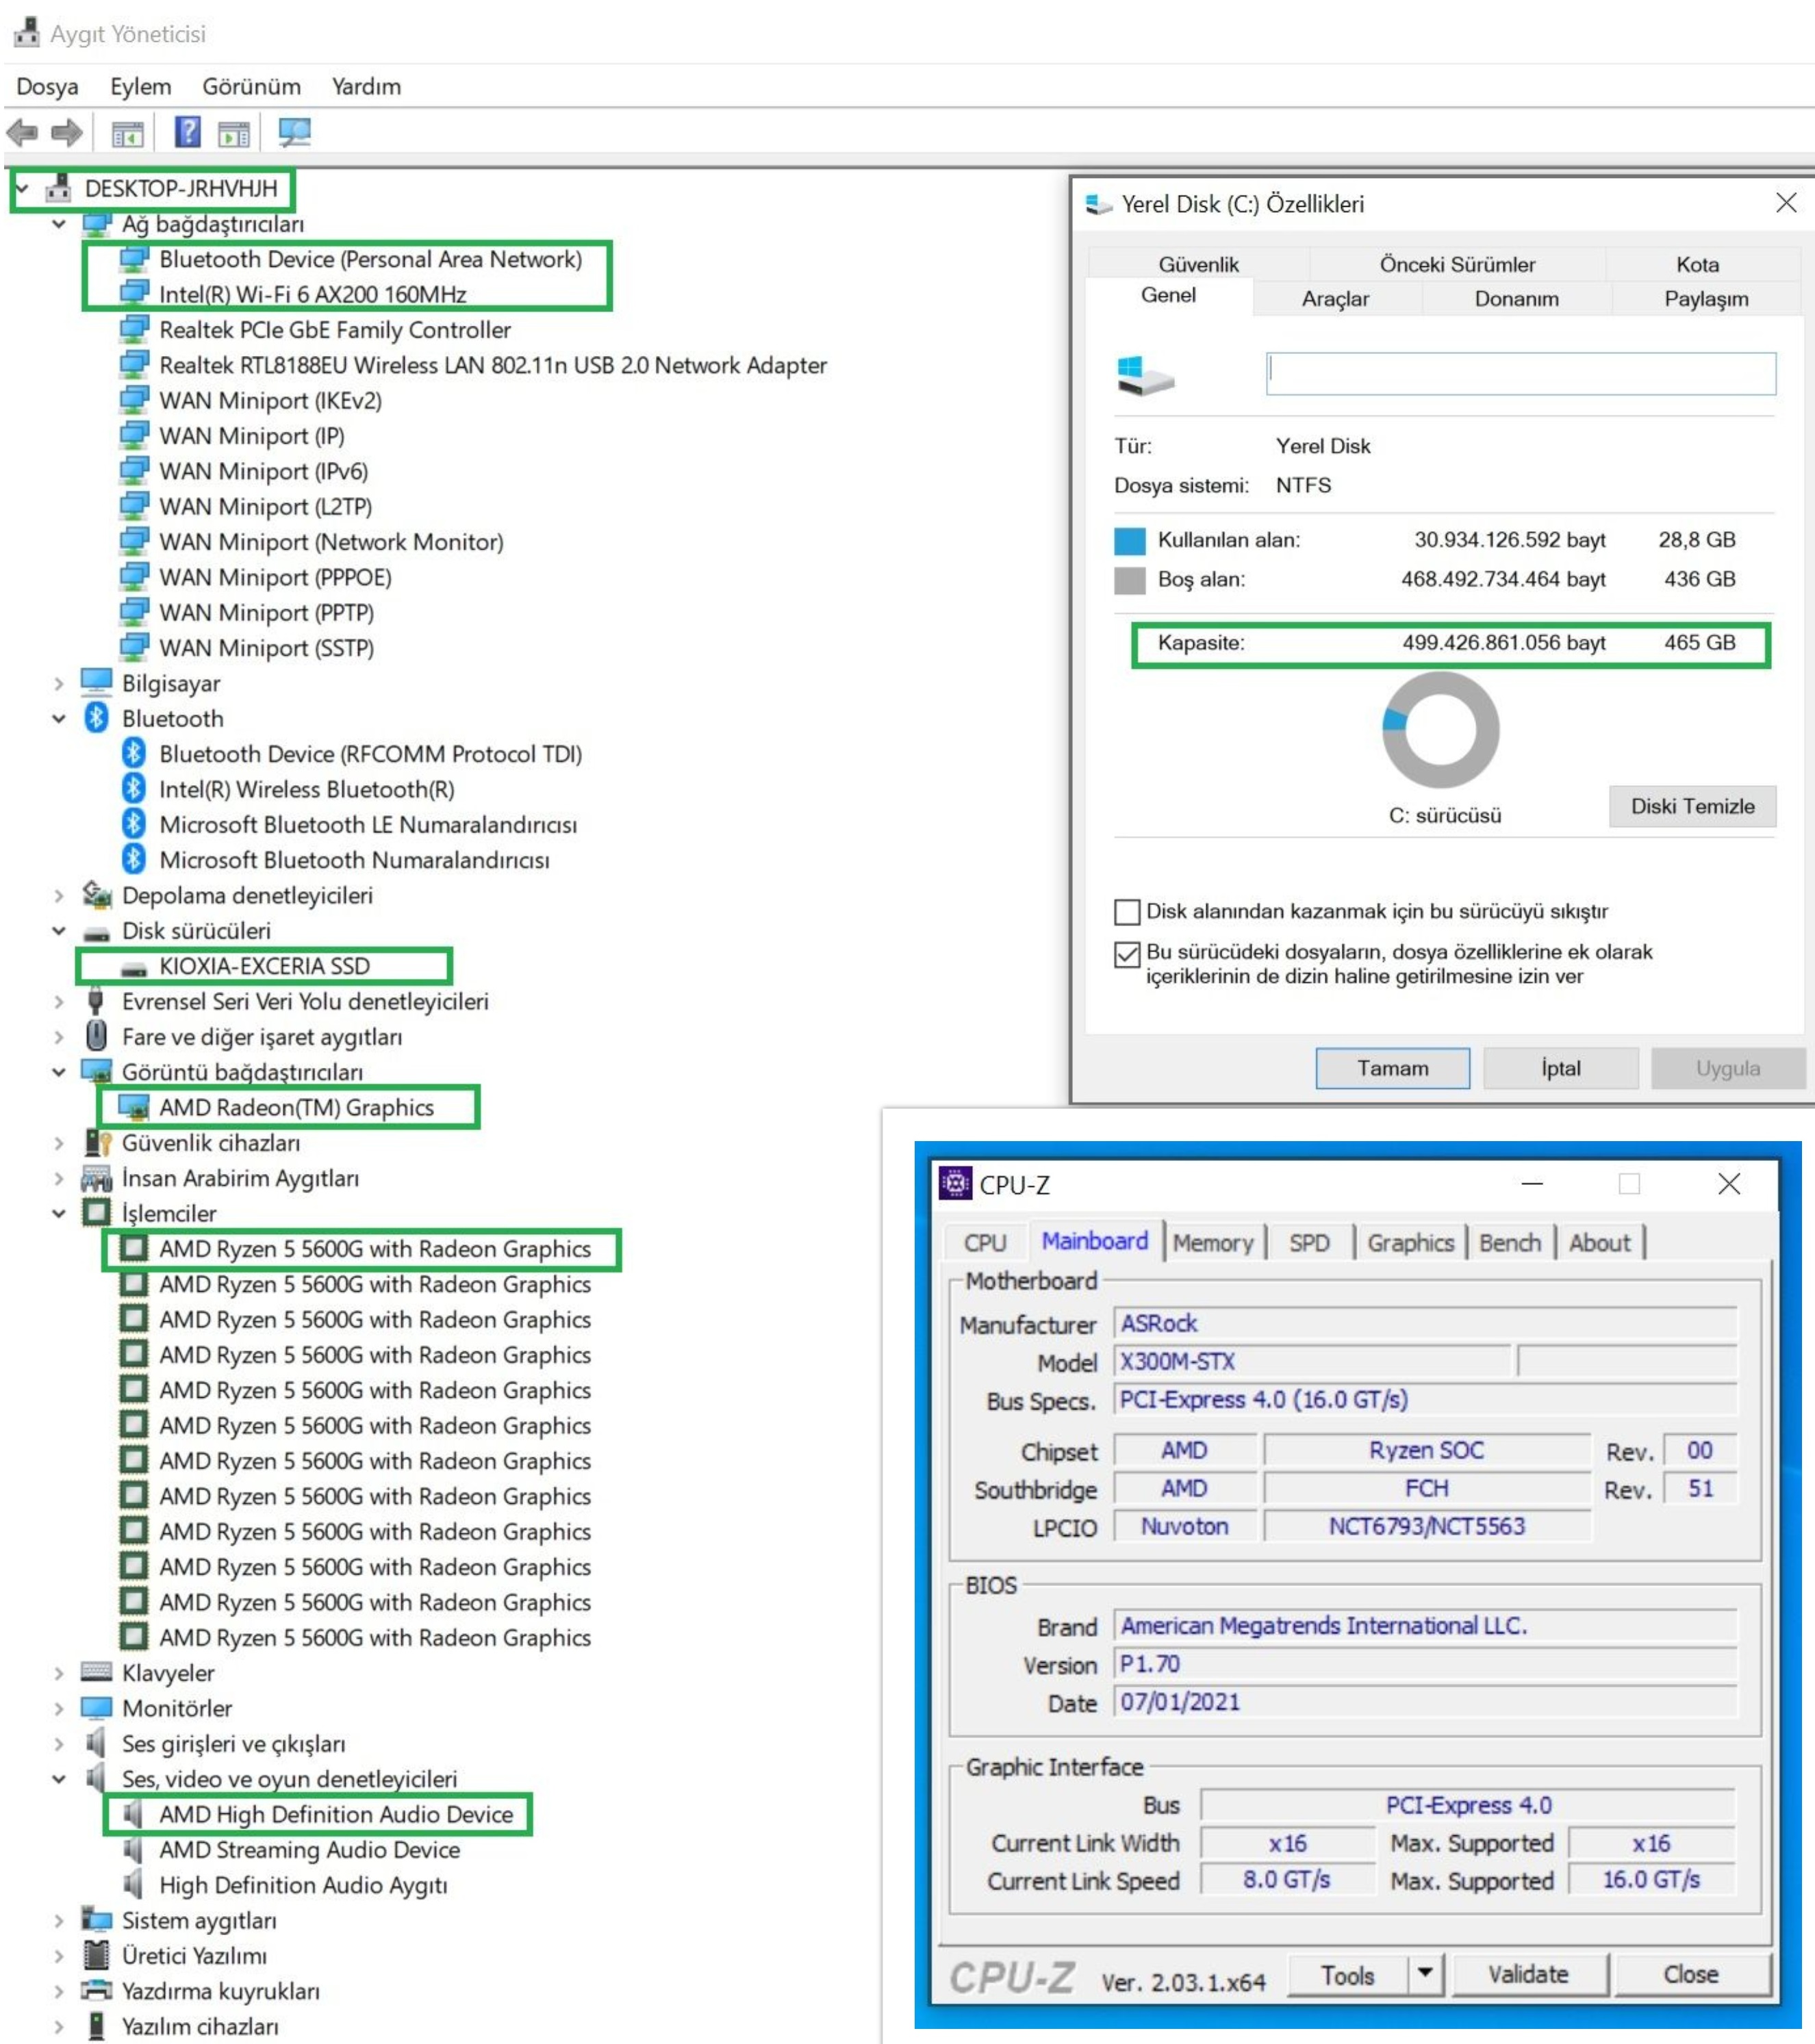1815x2044 pixels.
Task: Click the Üretici Yazılımı firmware icon
Action: 96,1955
